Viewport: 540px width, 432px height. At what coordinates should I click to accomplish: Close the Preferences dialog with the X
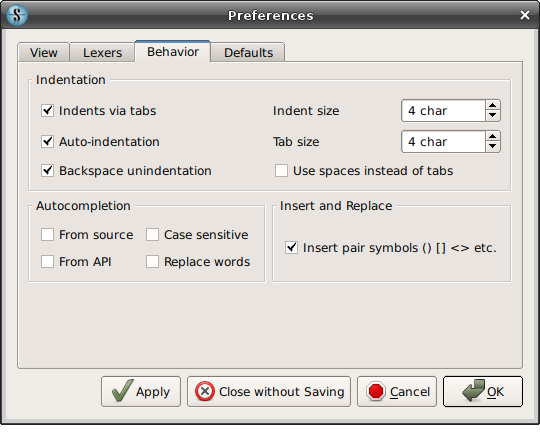(x=525, y=15)
